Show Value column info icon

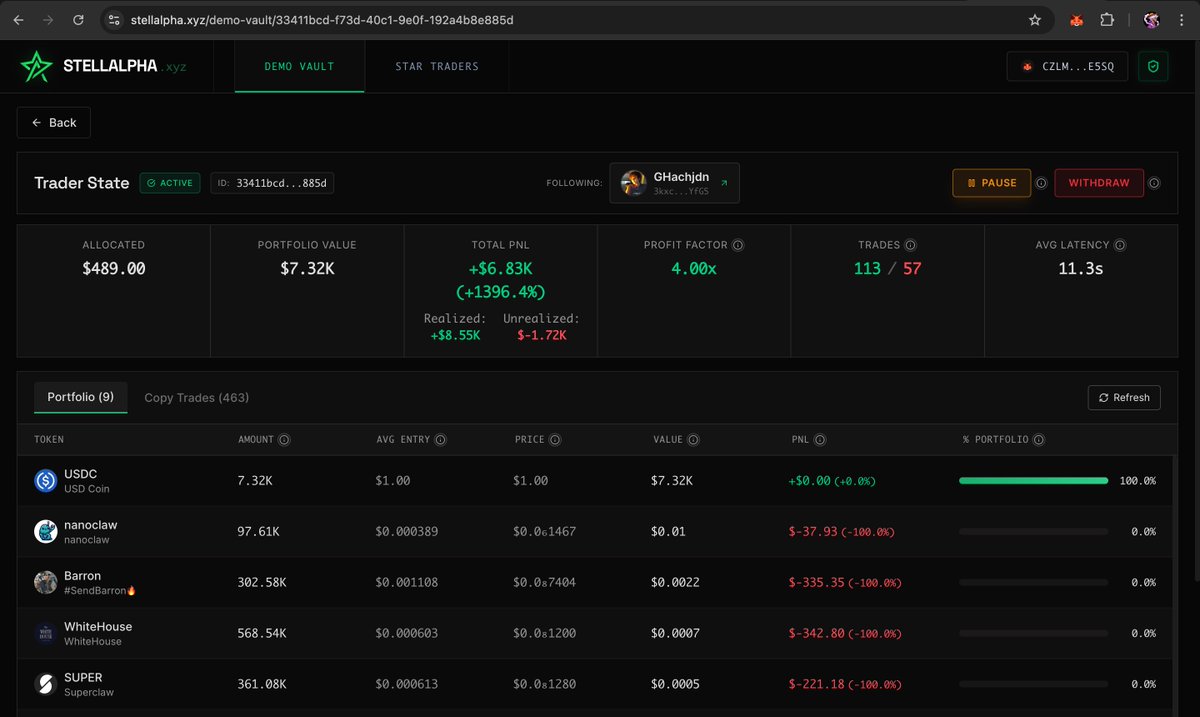693,439
